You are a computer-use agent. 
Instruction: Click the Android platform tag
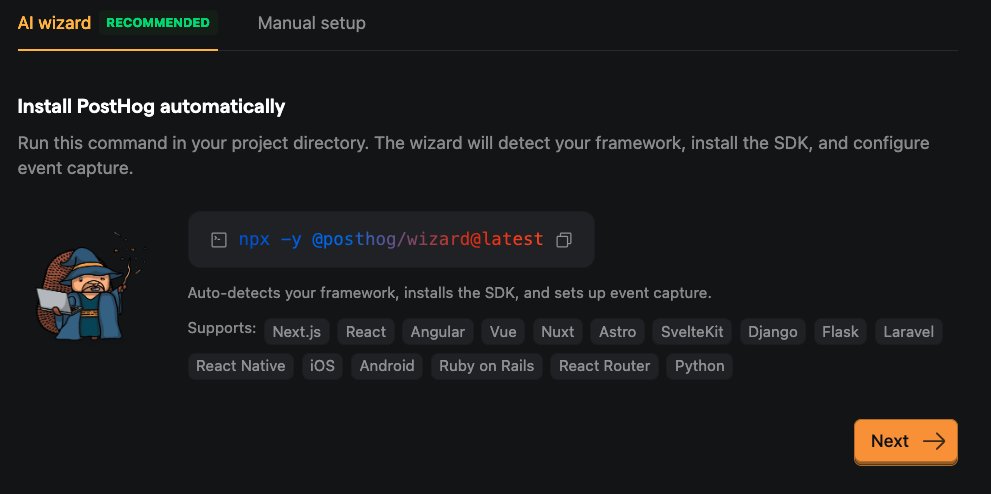coord(387,366)
